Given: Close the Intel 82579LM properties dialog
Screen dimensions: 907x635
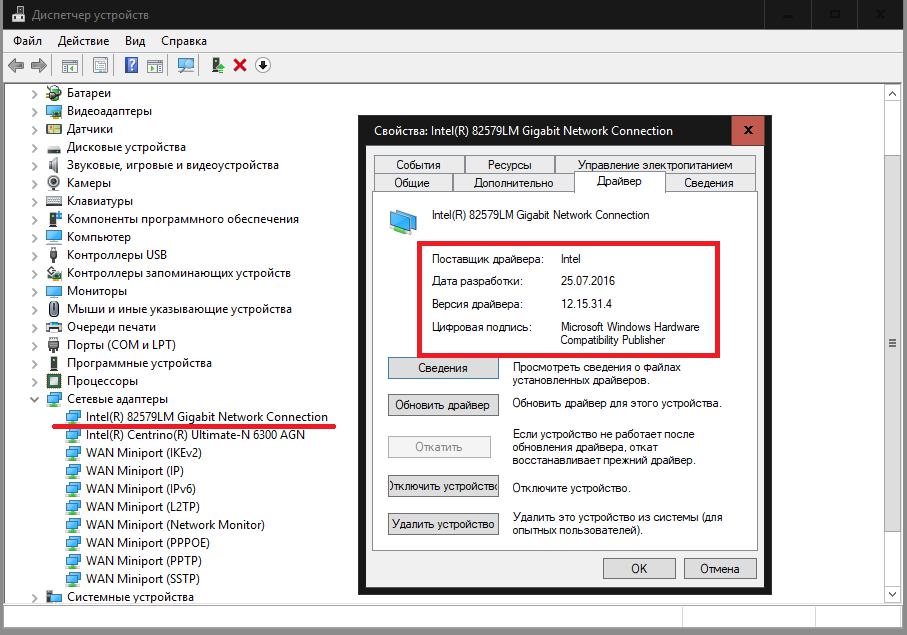Looking at the screenshot, I should 748,130.
